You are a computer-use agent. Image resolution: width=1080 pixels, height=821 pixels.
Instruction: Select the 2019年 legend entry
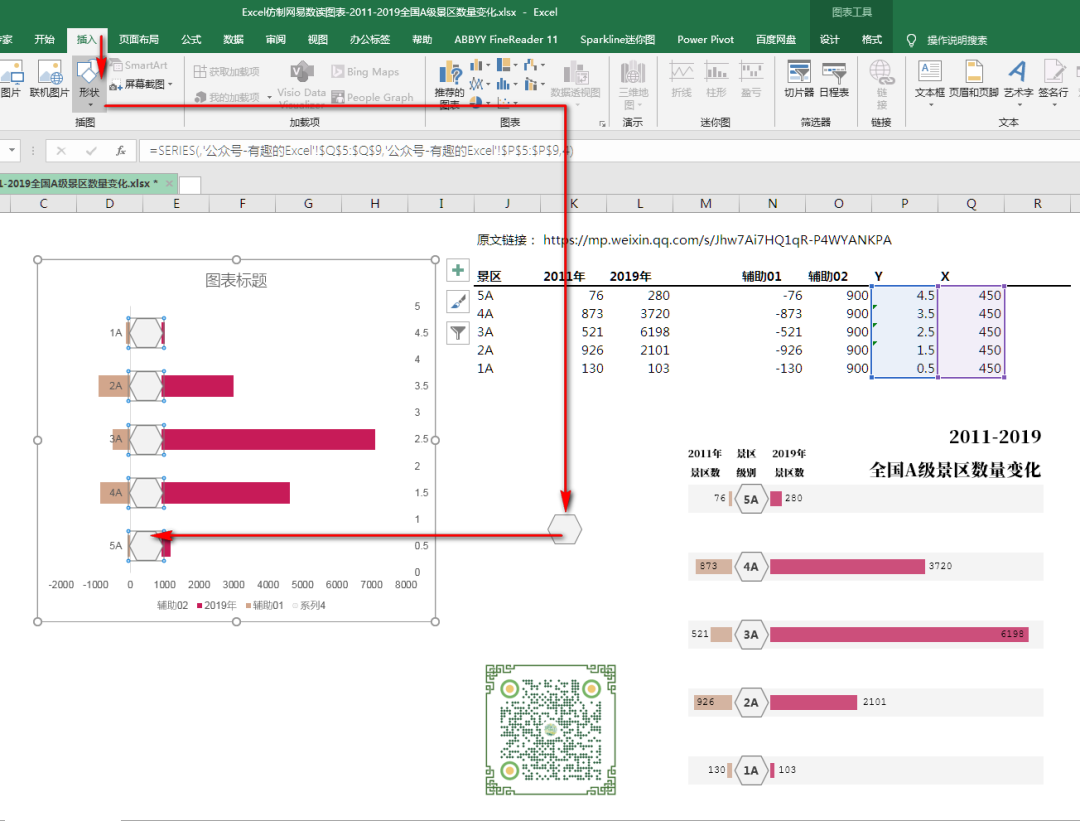(216, 605)
